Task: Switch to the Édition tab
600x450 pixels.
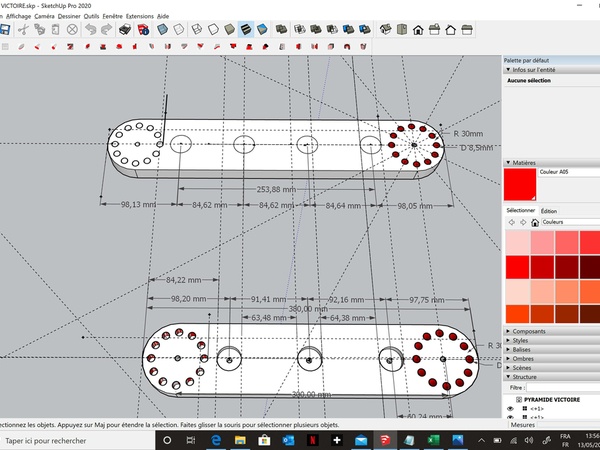Action: [549, 211]
